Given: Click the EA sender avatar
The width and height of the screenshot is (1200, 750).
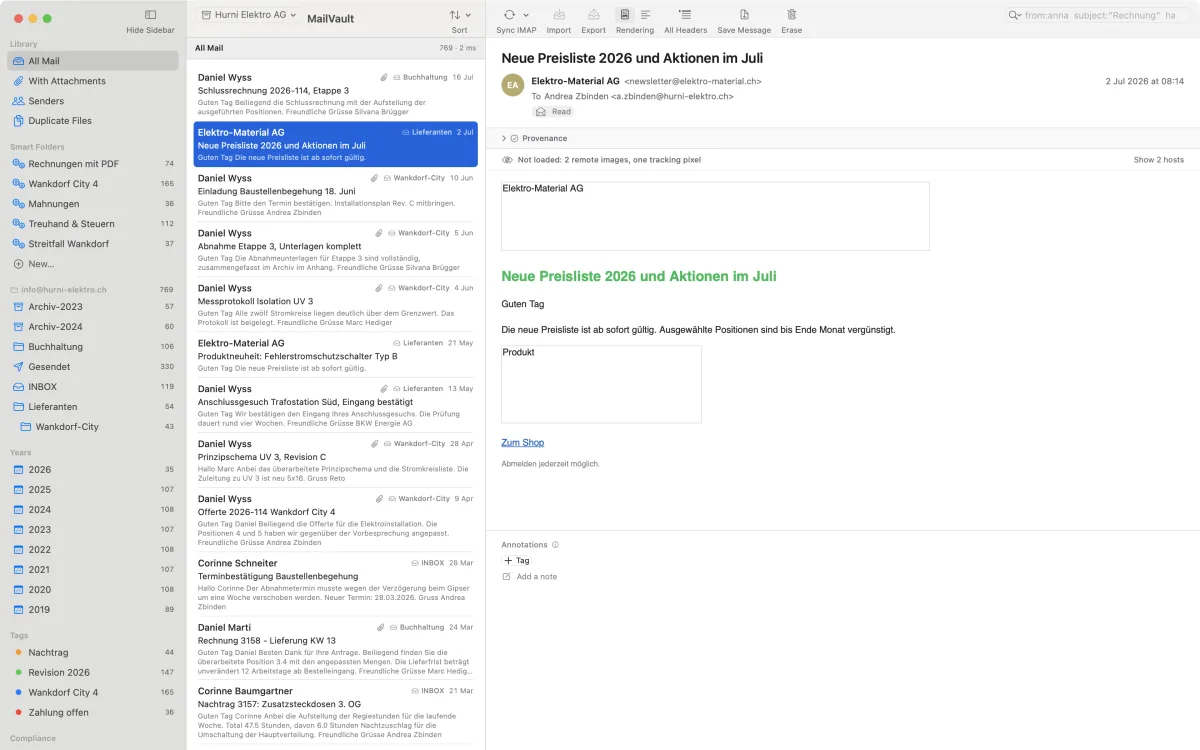Looking at the screenshot, I should tap(513, 86).
